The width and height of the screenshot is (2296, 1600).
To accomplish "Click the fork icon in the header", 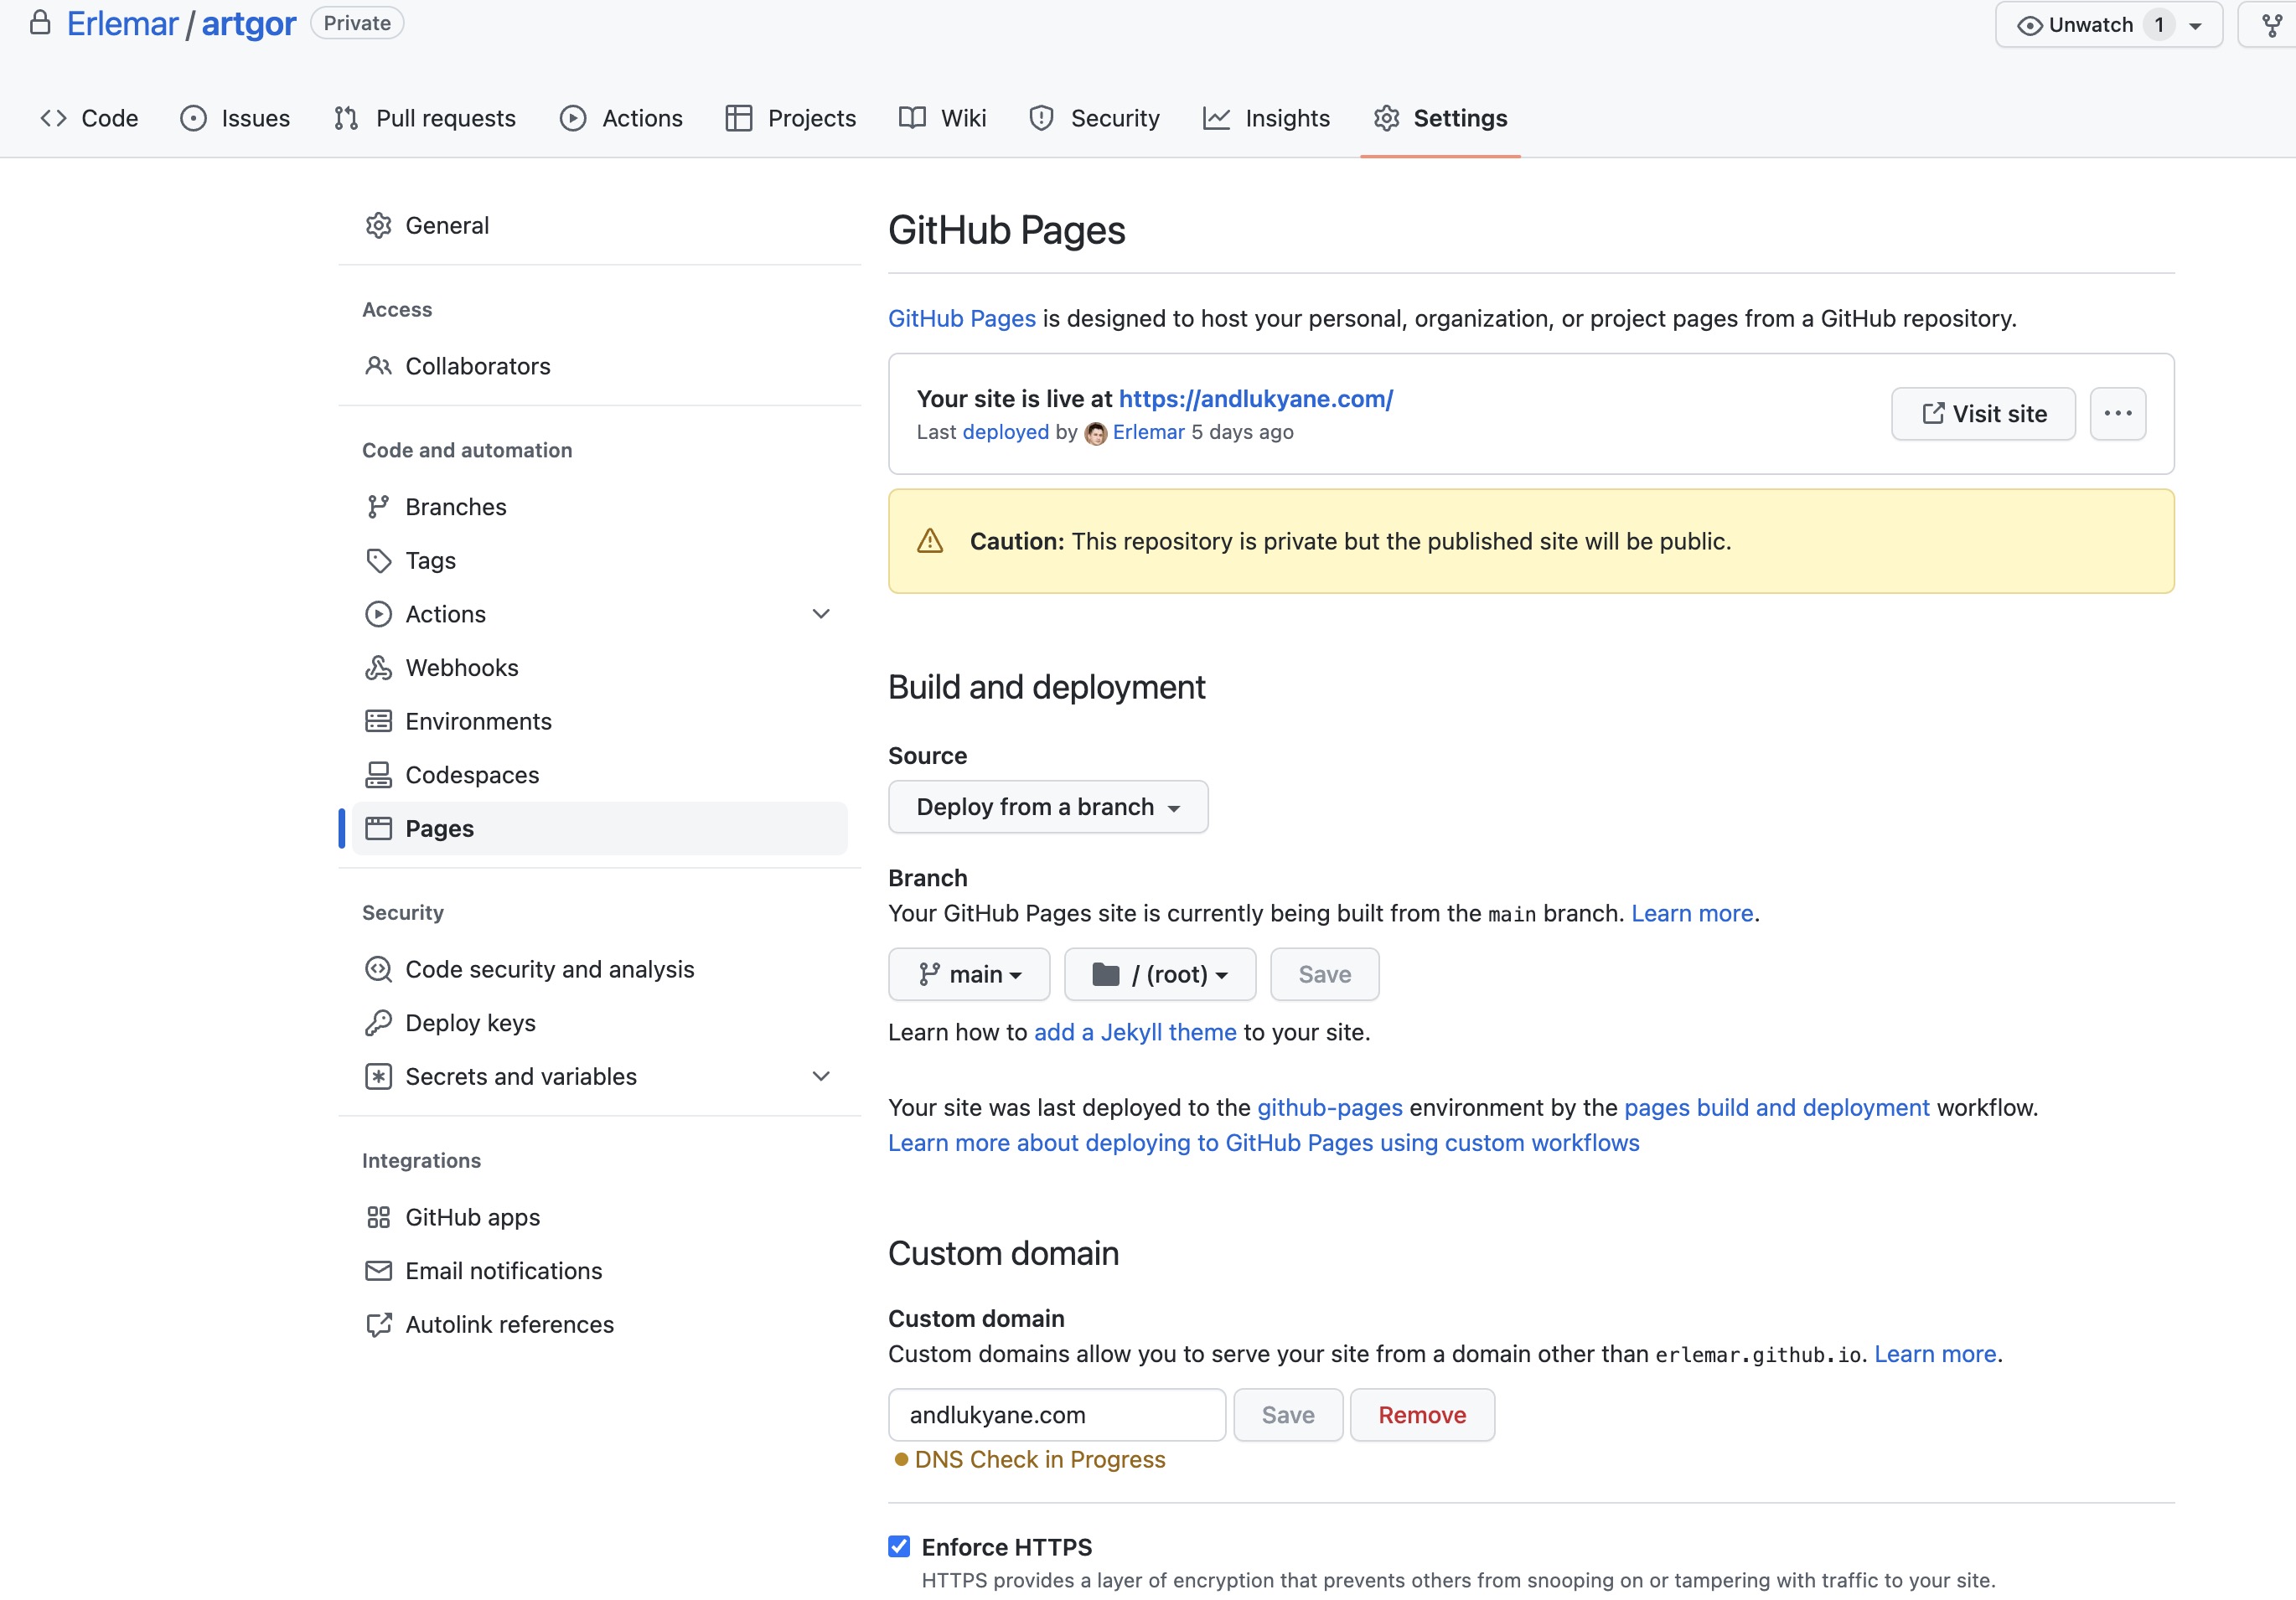I will (x=2271, y=25).
